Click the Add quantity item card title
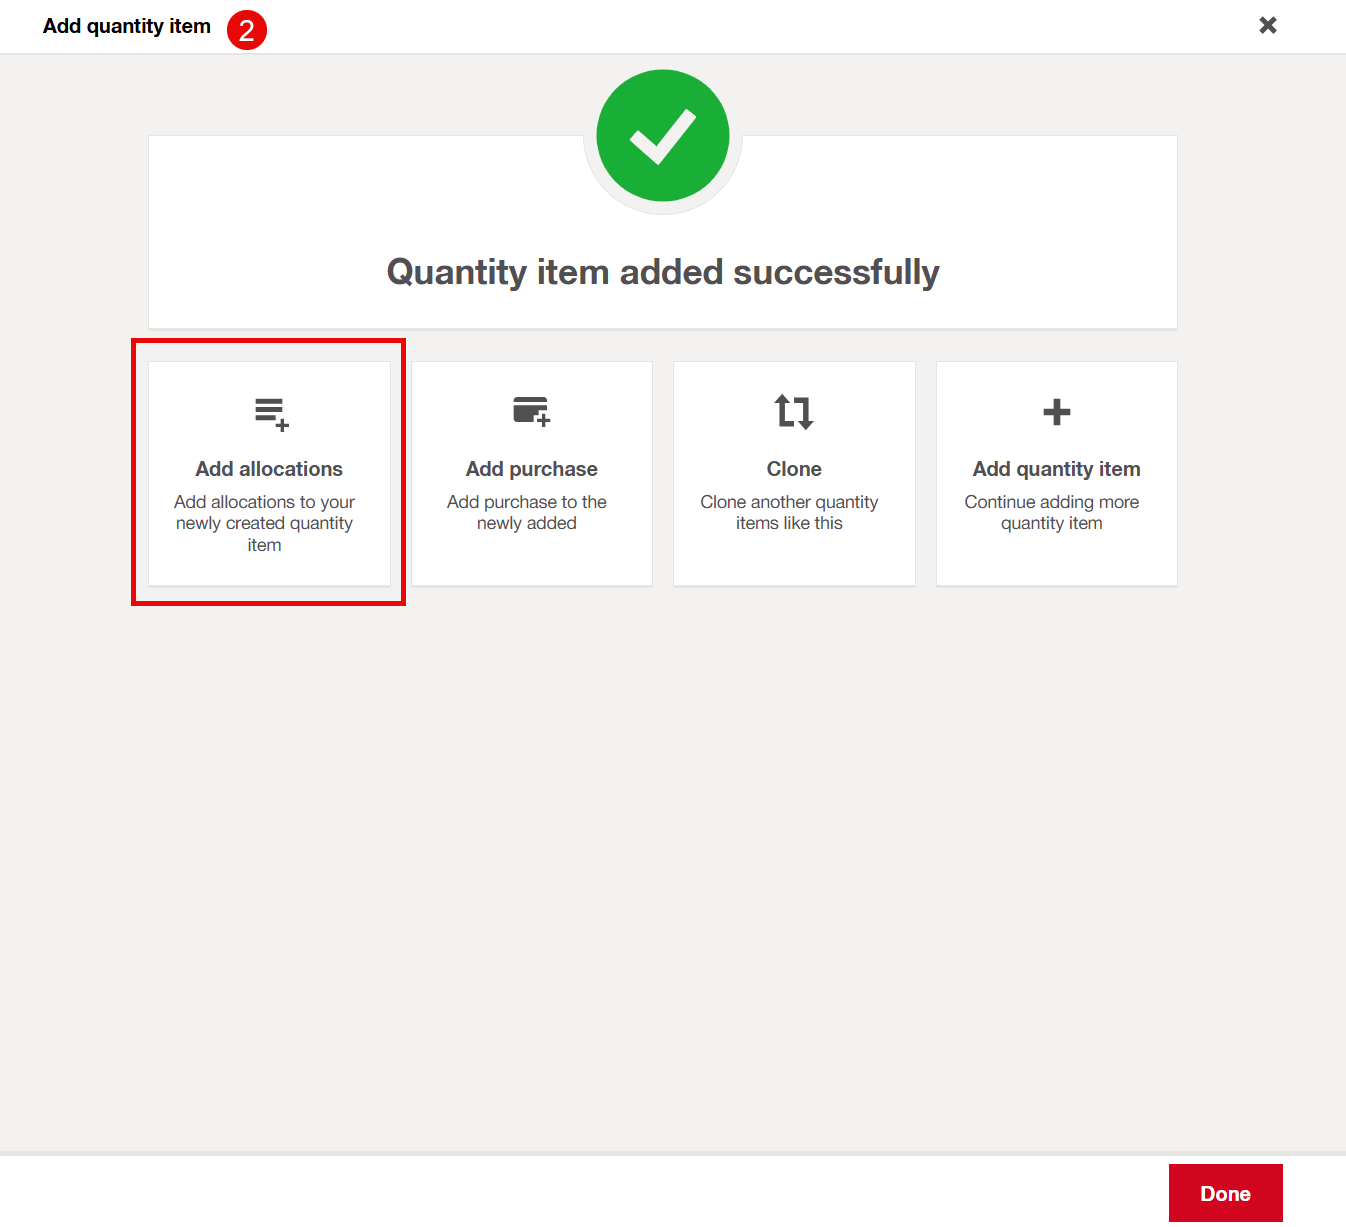Viewport: 1346px width, 1227px height. (1056, 469)
